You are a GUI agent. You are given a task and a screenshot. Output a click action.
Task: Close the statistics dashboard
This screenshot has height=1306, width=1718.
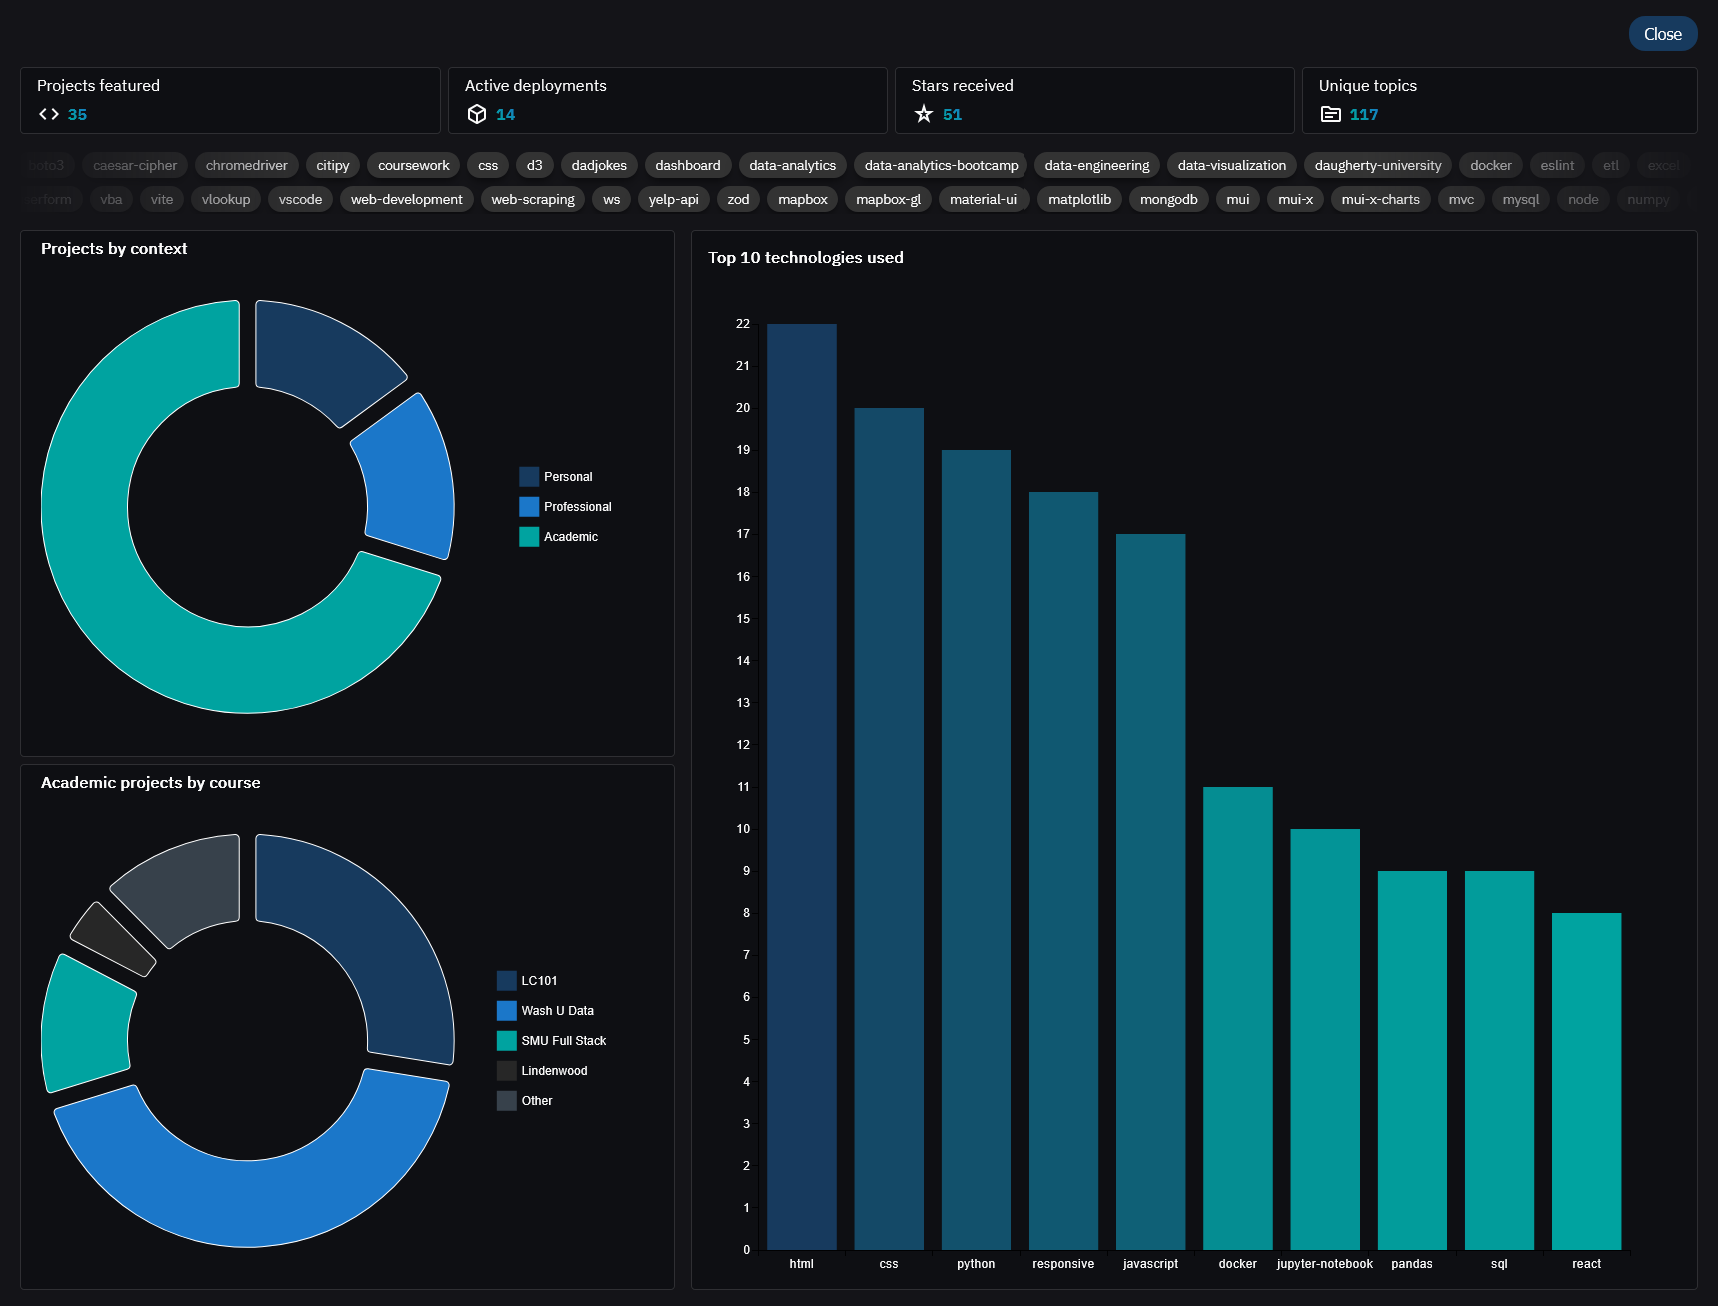(1662, 34)
